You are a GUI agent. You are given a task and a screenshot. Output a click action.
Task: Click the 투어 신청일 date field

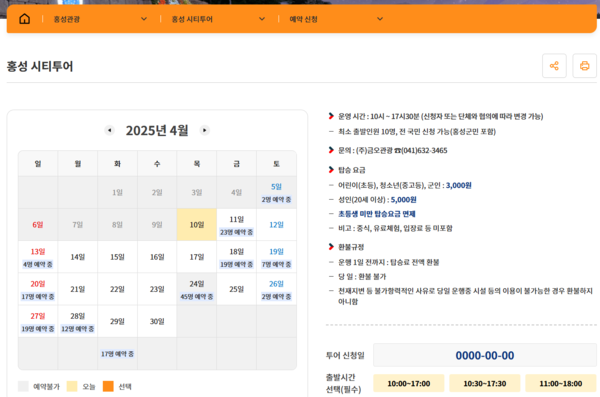(485, 355)
